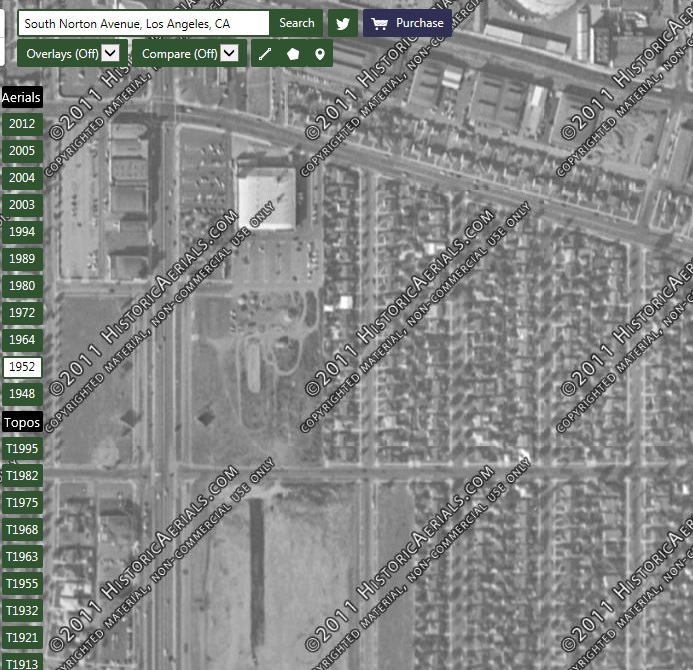The width and height of the screenshot is (693, 670).
Task: Select the 1980 aerial year
Action: tap(22, 286)
